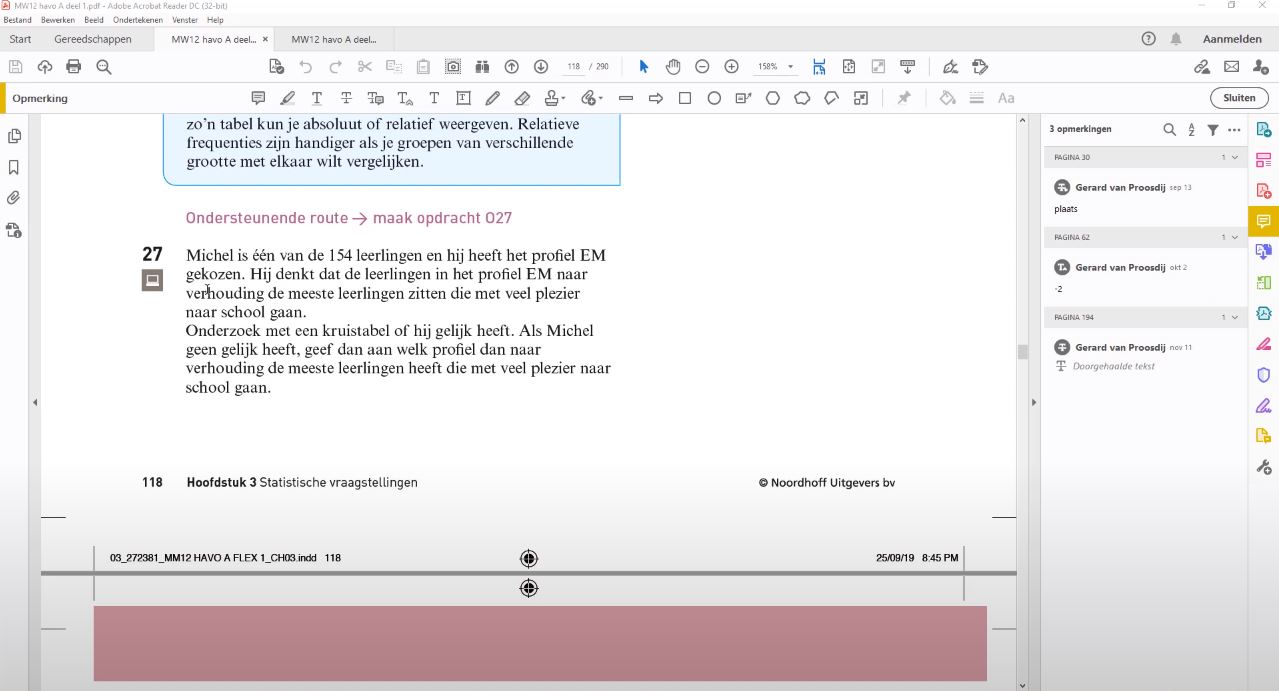Take a snapshot with camera tool
Image resolution: width=1279 pixels, height=691 pixels.
453,67
